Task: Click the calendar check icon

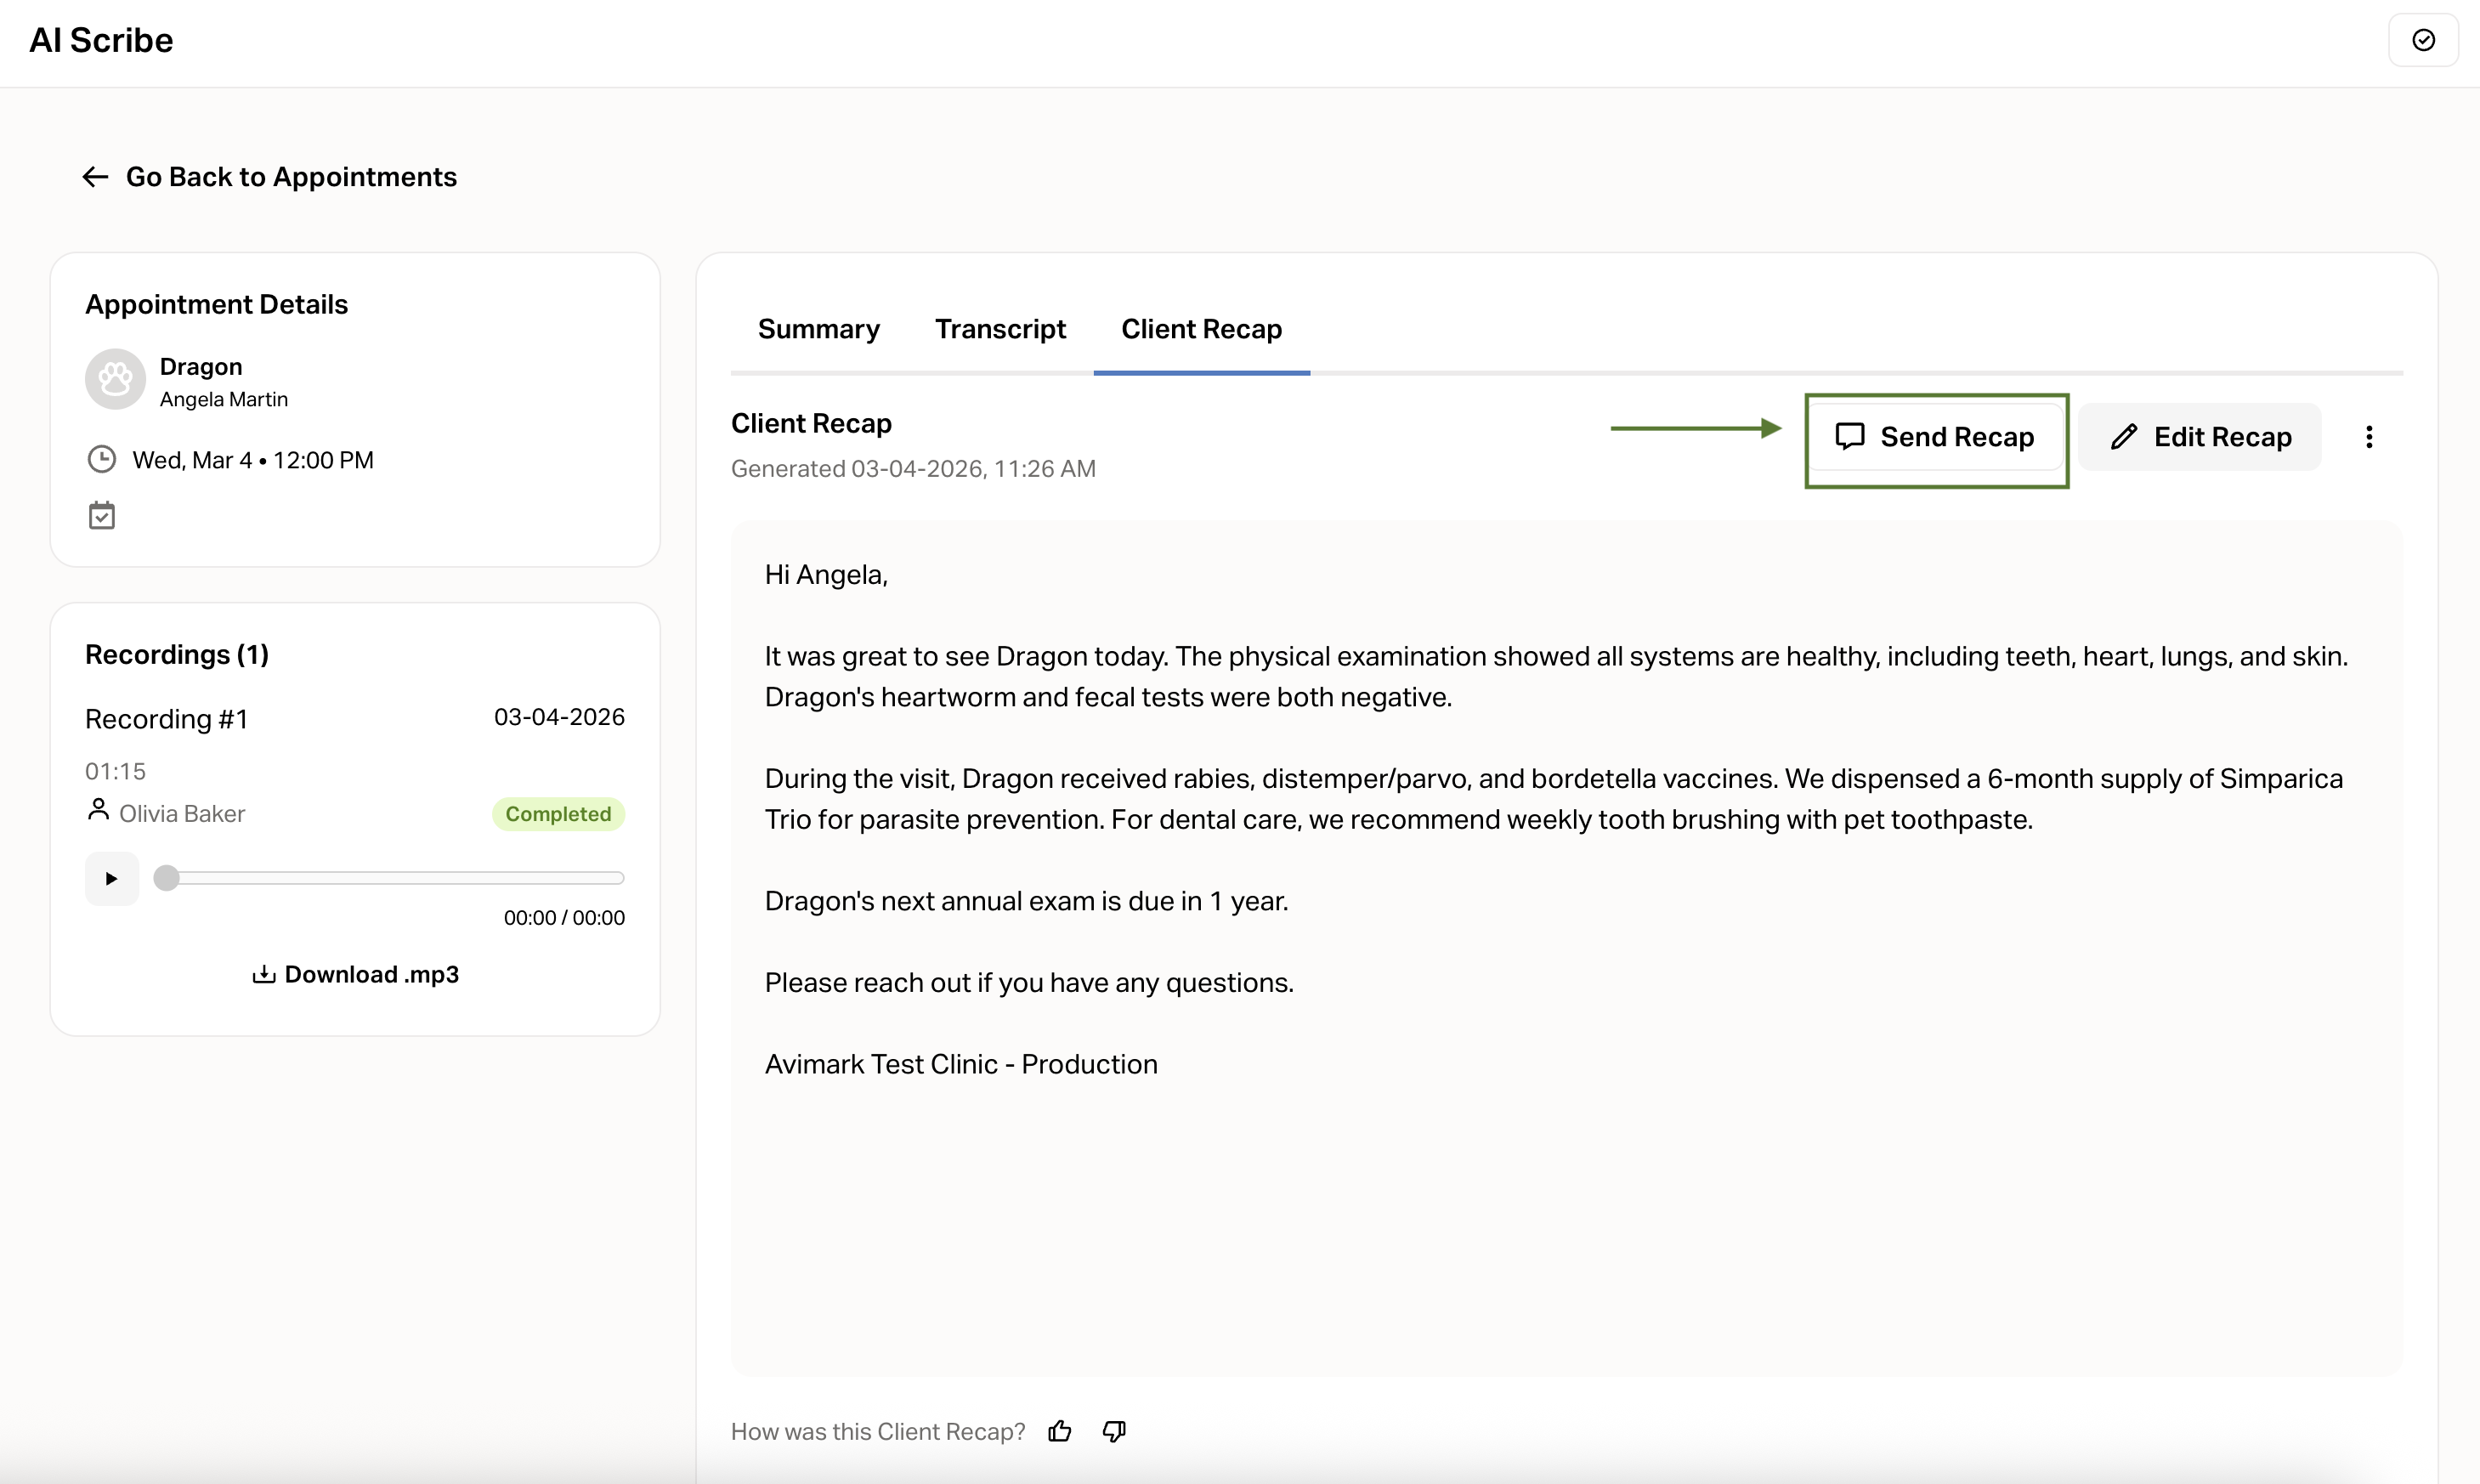Action: coord(102,516)
